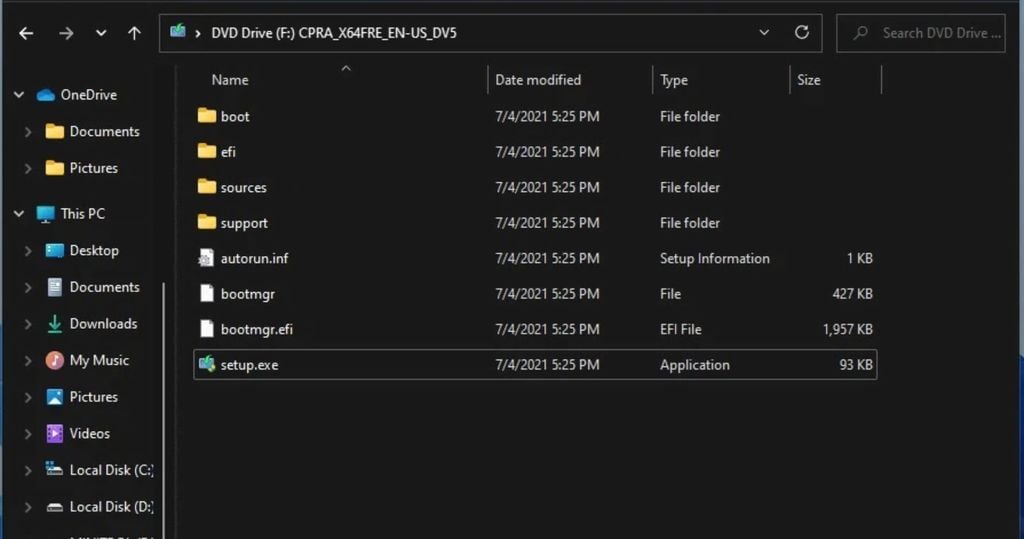Click the Setup Information type cell
The height and width of the screenshot is (539, 1024).
tap(714, 258)
